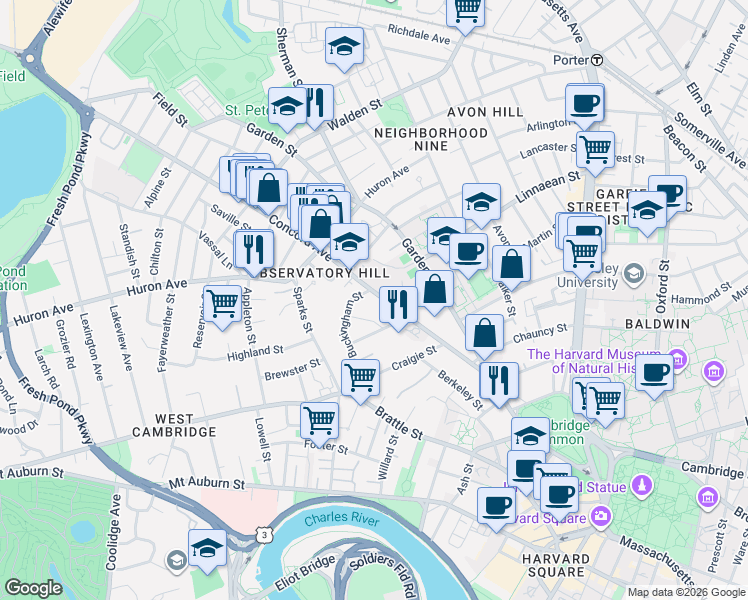Select the school marker near Route 3 shield
Viewport: 748px width, 600px height.
pos(207,549)
